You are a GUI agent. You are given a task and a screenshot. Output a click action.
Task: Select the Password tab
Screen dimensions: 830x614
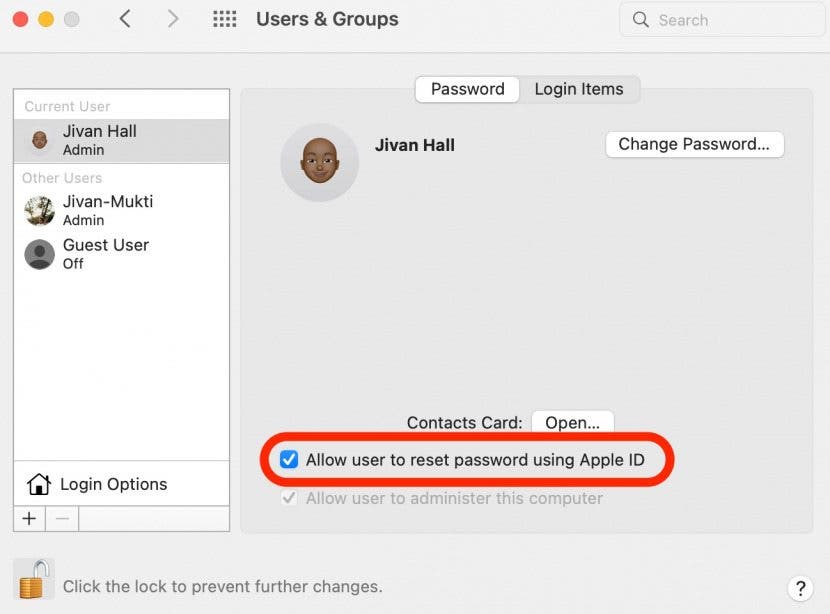click(x=466, y=89)
